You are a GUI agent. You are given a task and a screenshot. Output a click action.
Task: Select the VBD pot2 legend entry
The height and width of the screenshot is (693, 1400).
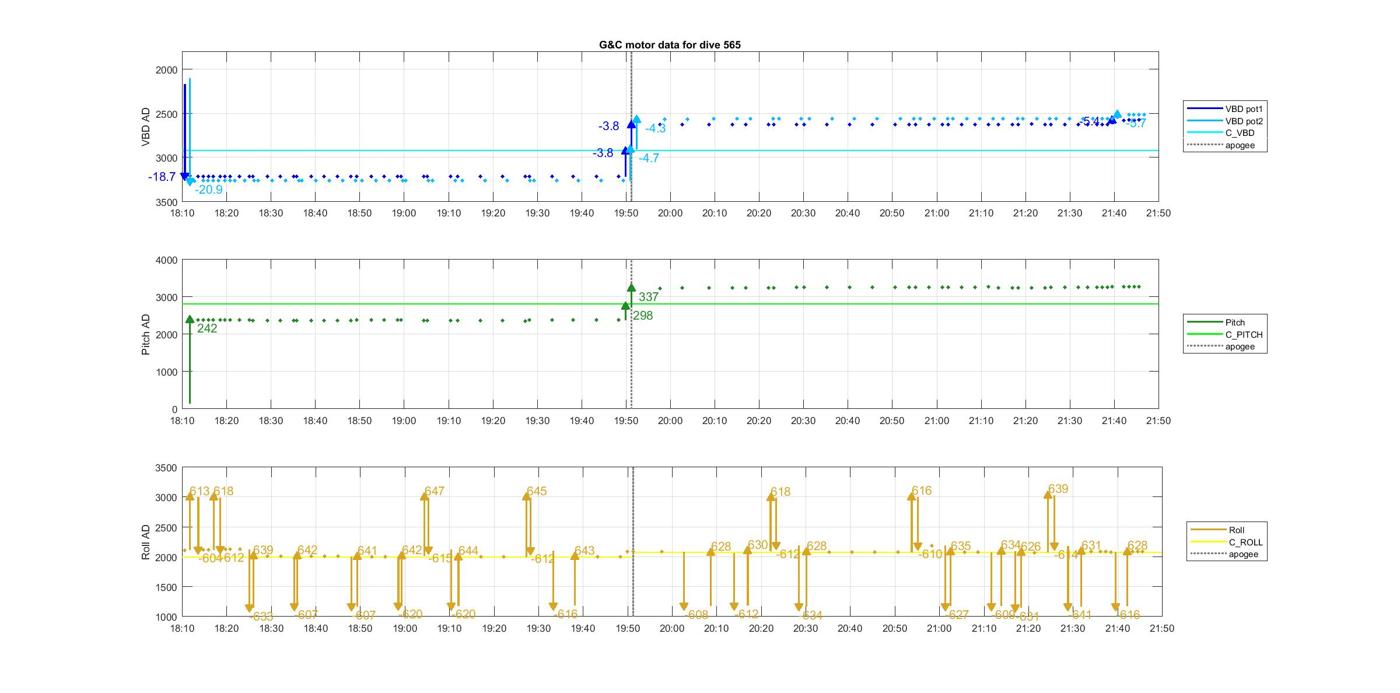pos(1226,120)
